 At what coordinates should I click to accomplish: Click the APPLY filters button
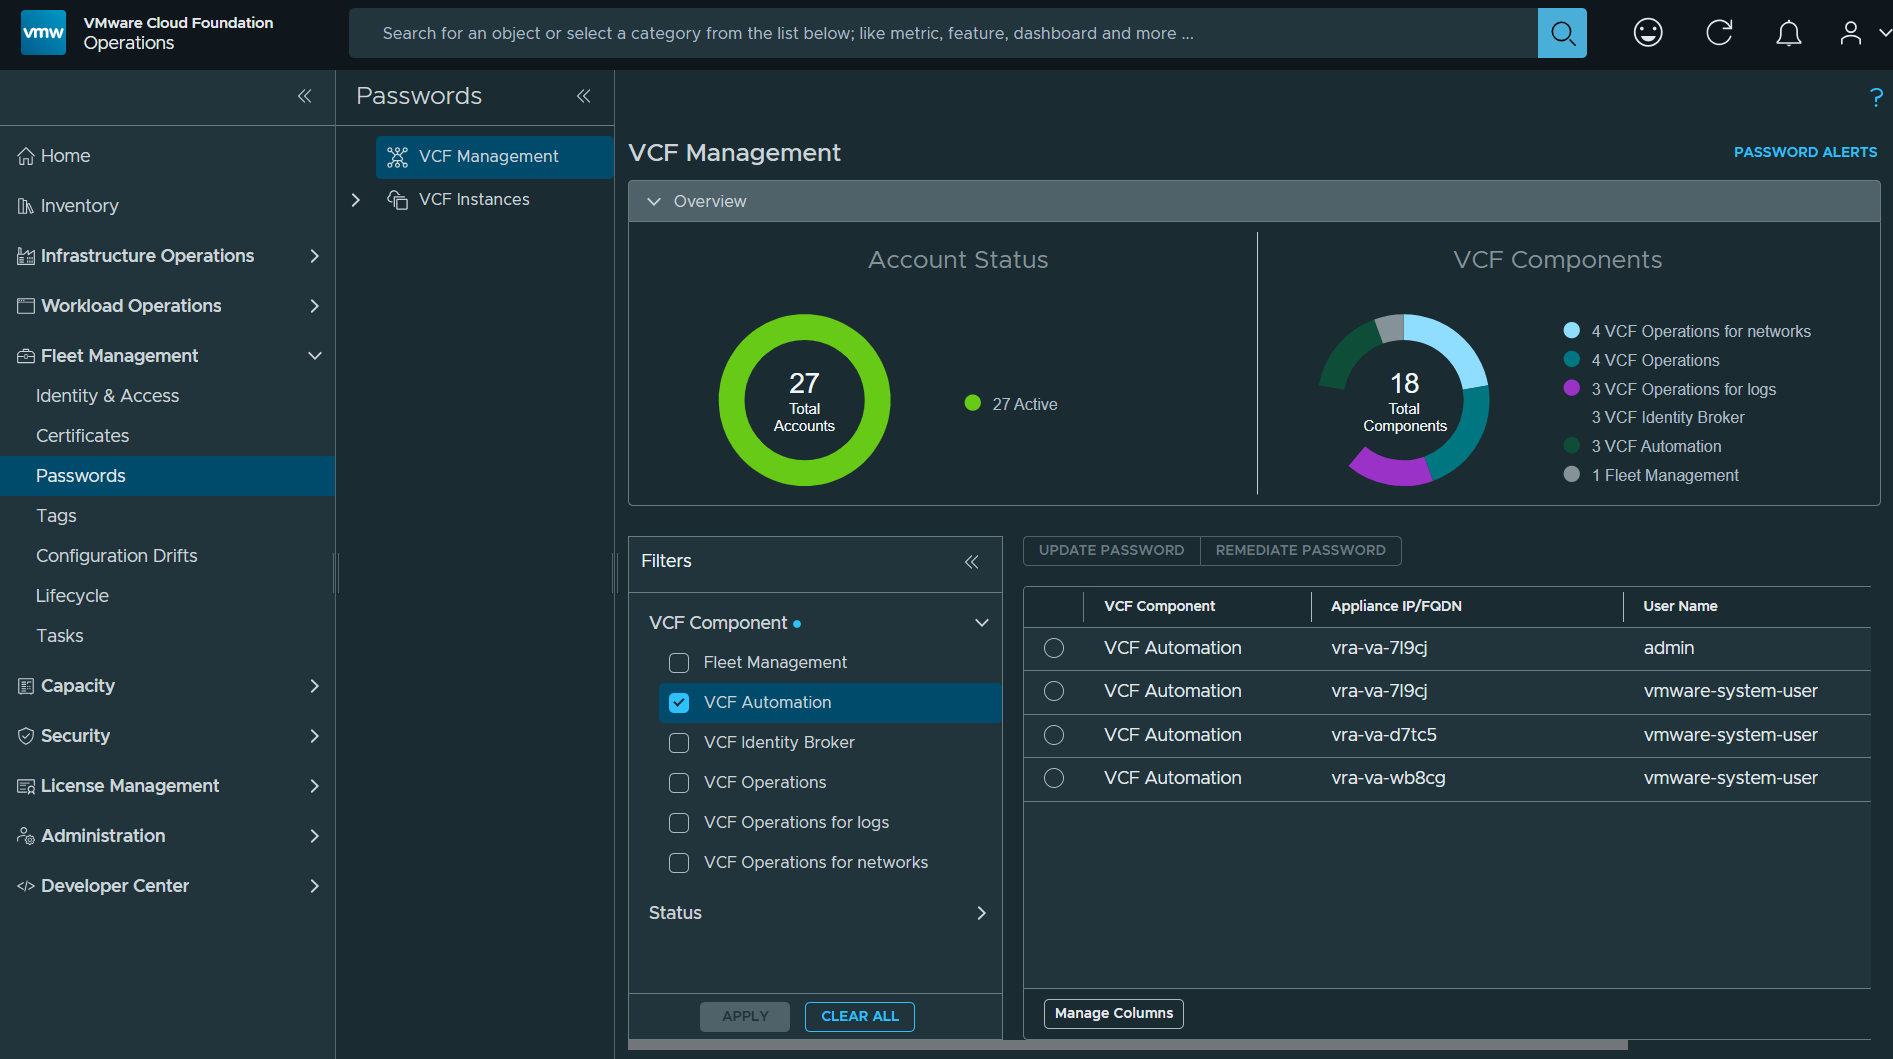point(745,1016)
